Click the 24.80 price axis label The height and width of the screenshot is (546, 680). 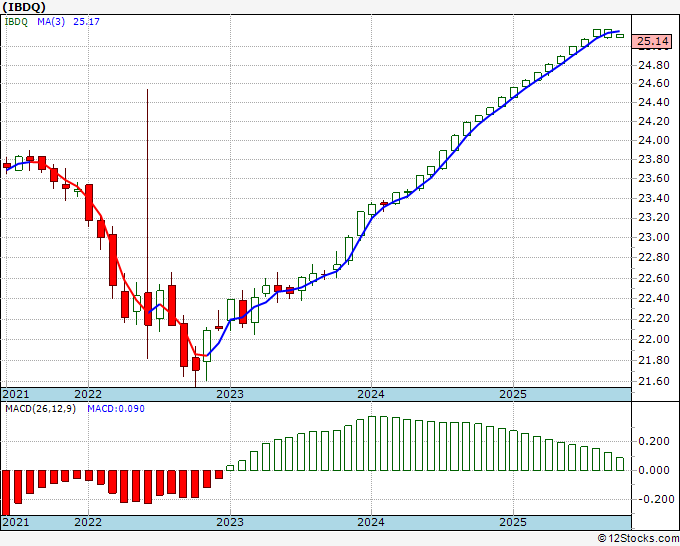click(x=654, y=65)
